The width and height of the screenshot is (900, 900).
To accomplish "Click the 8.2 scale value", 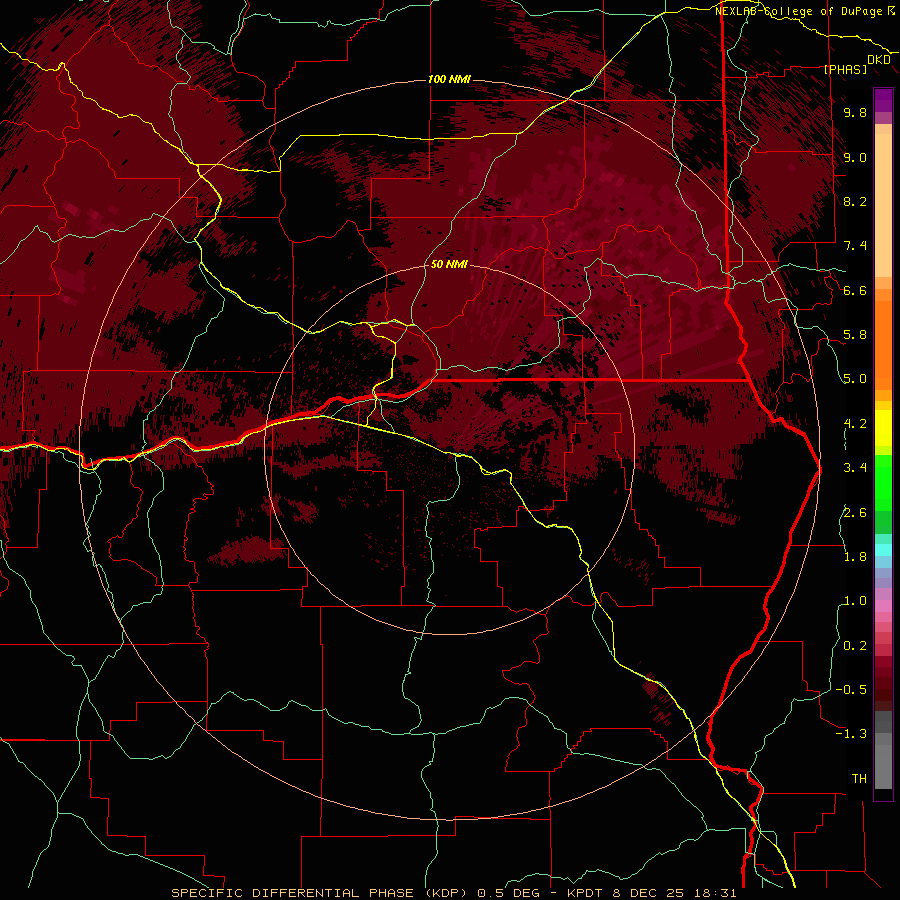I will [x=855, y=201].
